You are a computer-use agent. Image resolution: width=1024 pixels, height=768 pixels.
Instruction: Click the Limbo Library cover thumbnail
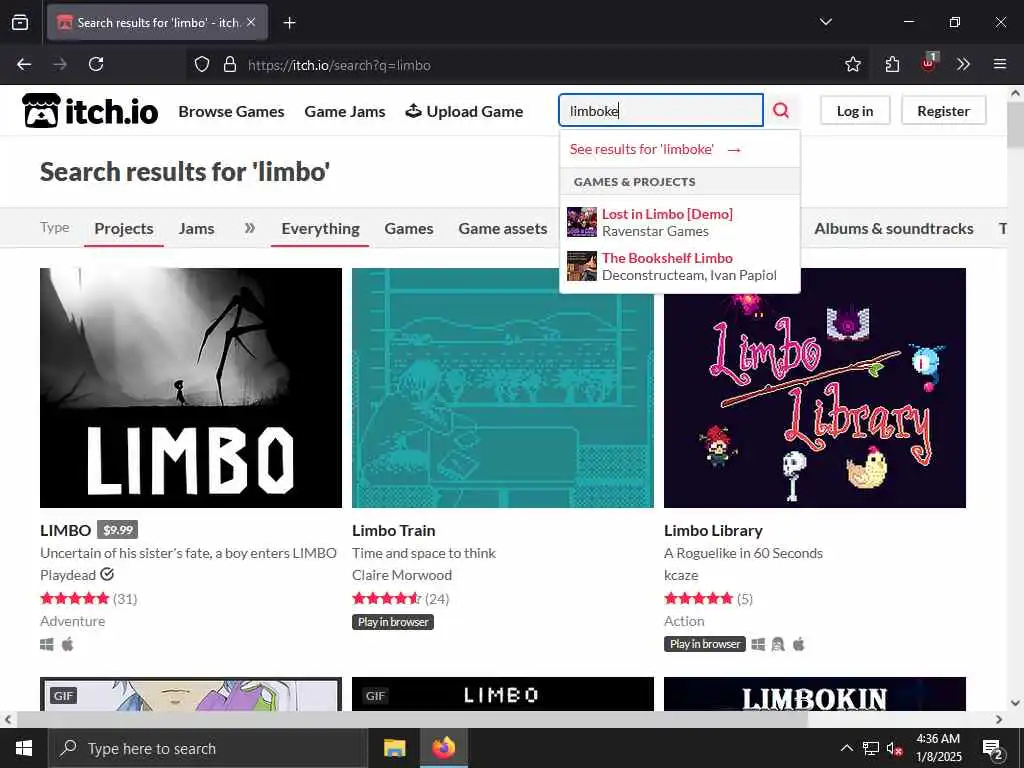click(x=815, y=387)
